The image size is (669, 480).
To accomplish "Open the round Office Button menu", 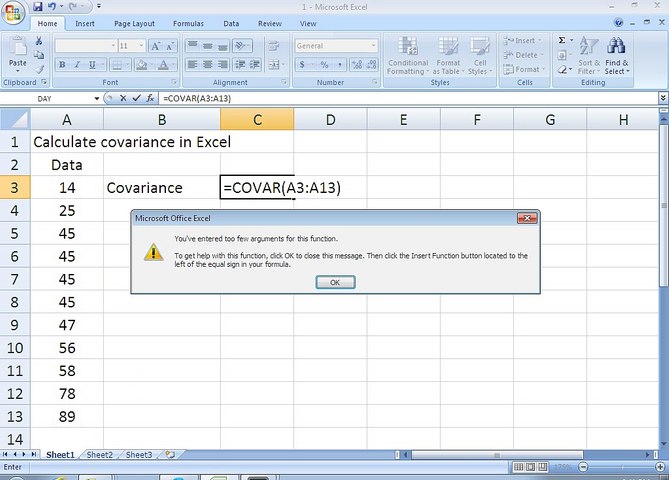I will [x=13, y=12].
